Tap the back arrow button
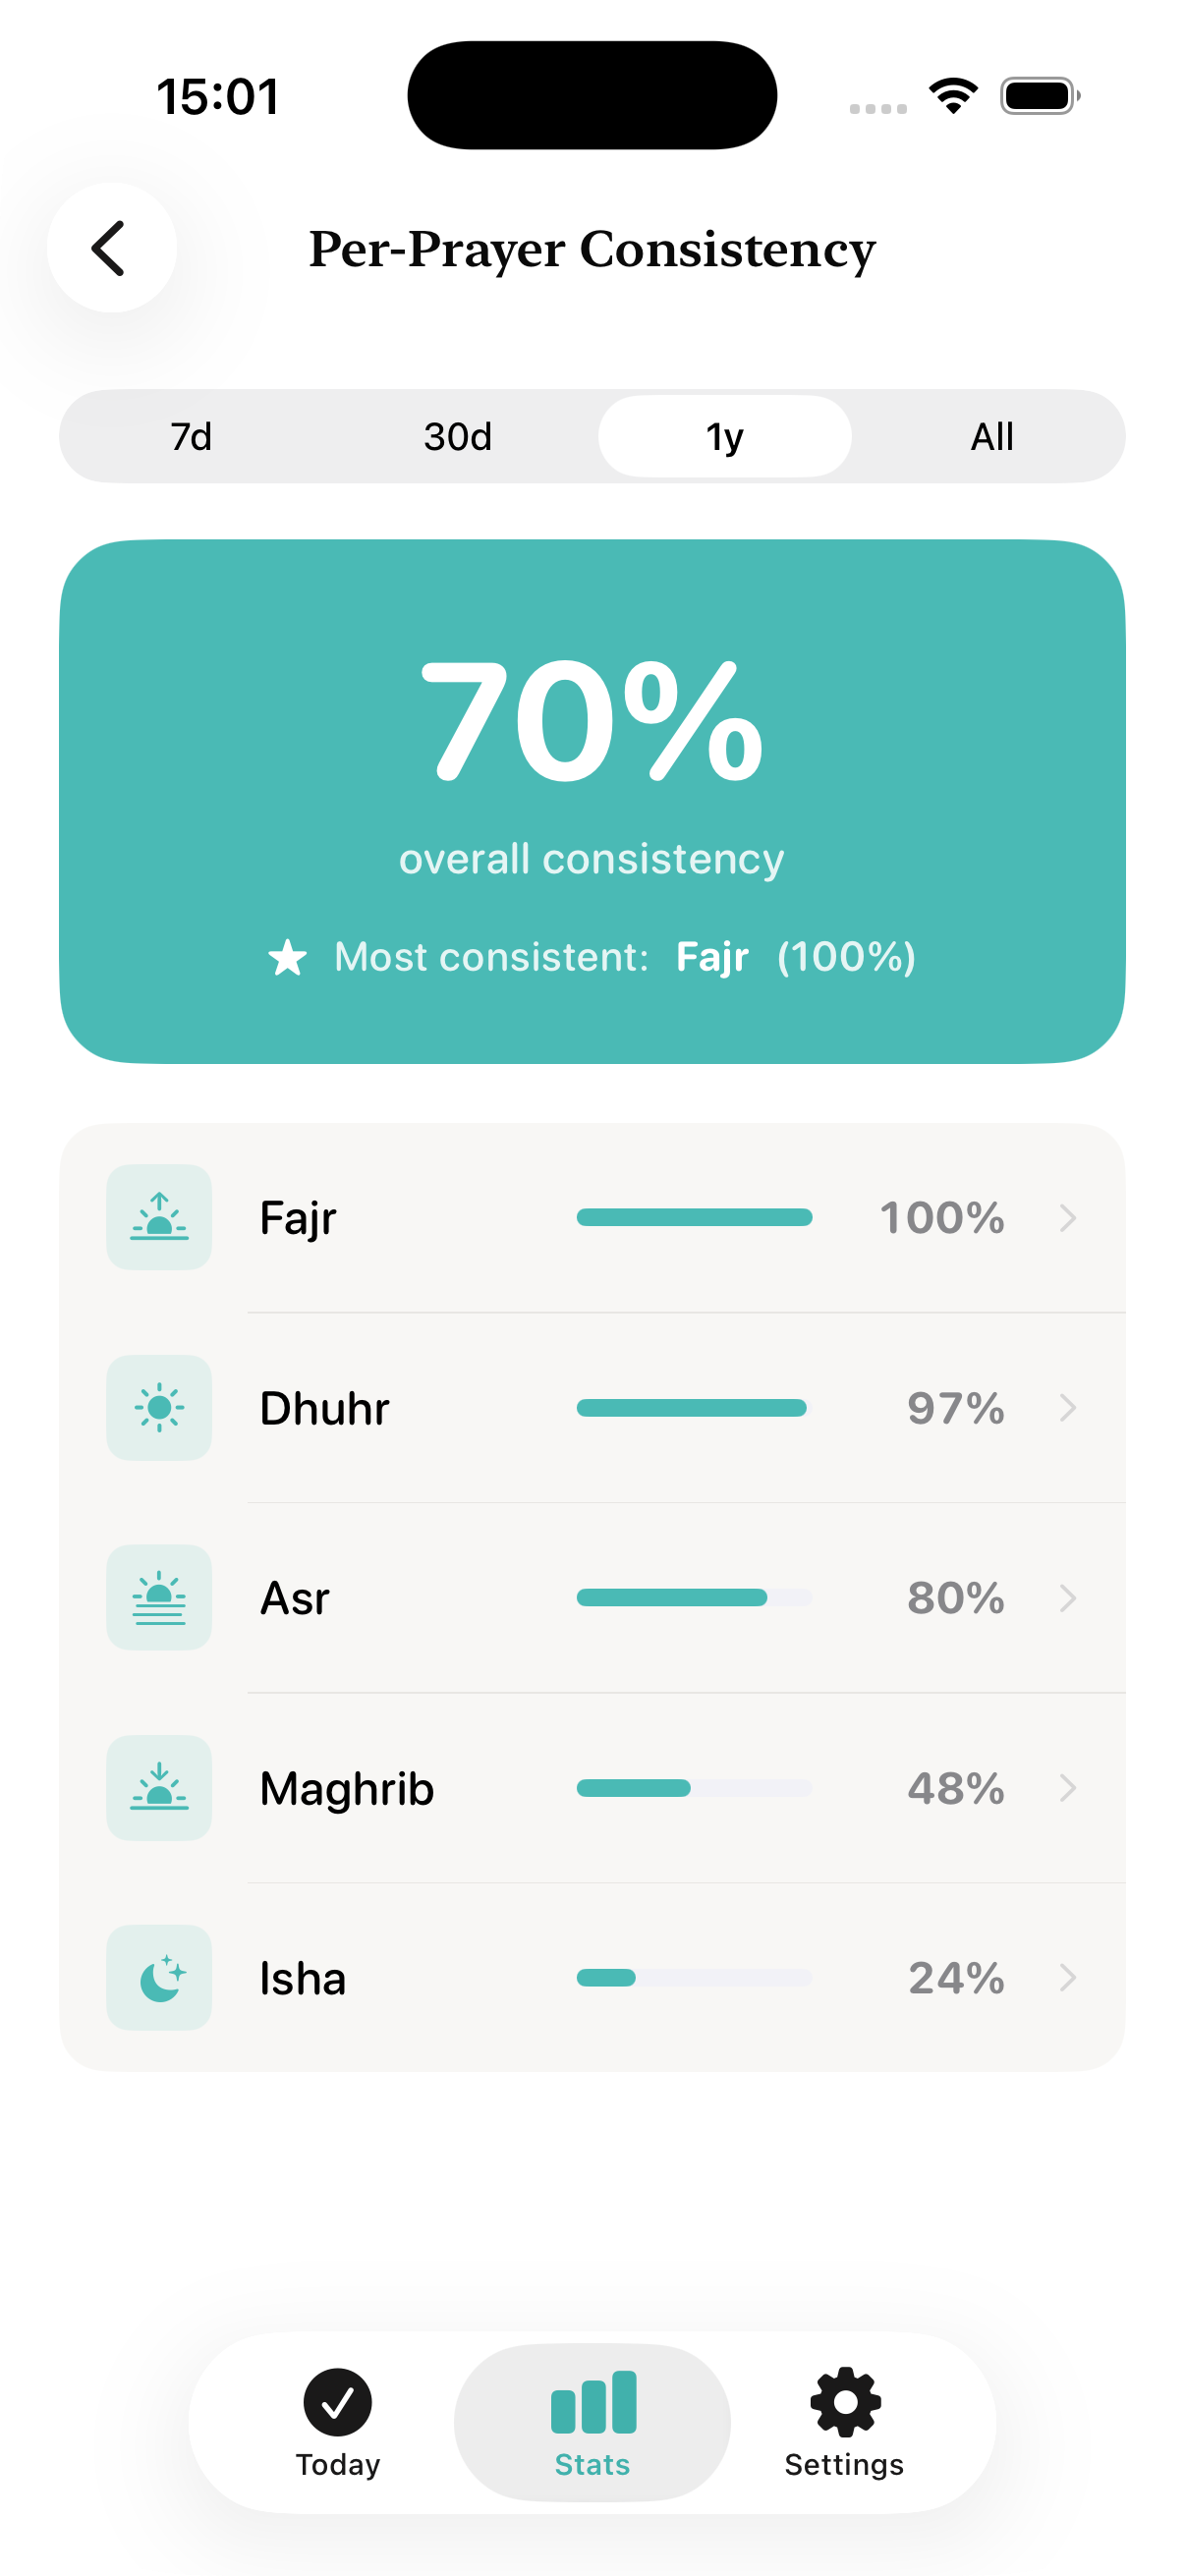 (x=111, y=248)
